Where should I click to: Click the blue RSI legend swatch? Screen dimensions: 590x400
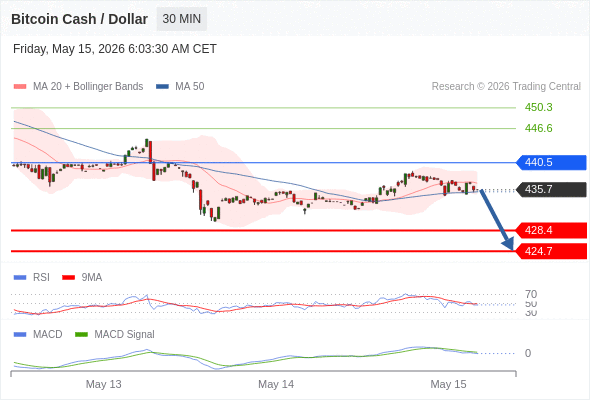tap(20, 278)
